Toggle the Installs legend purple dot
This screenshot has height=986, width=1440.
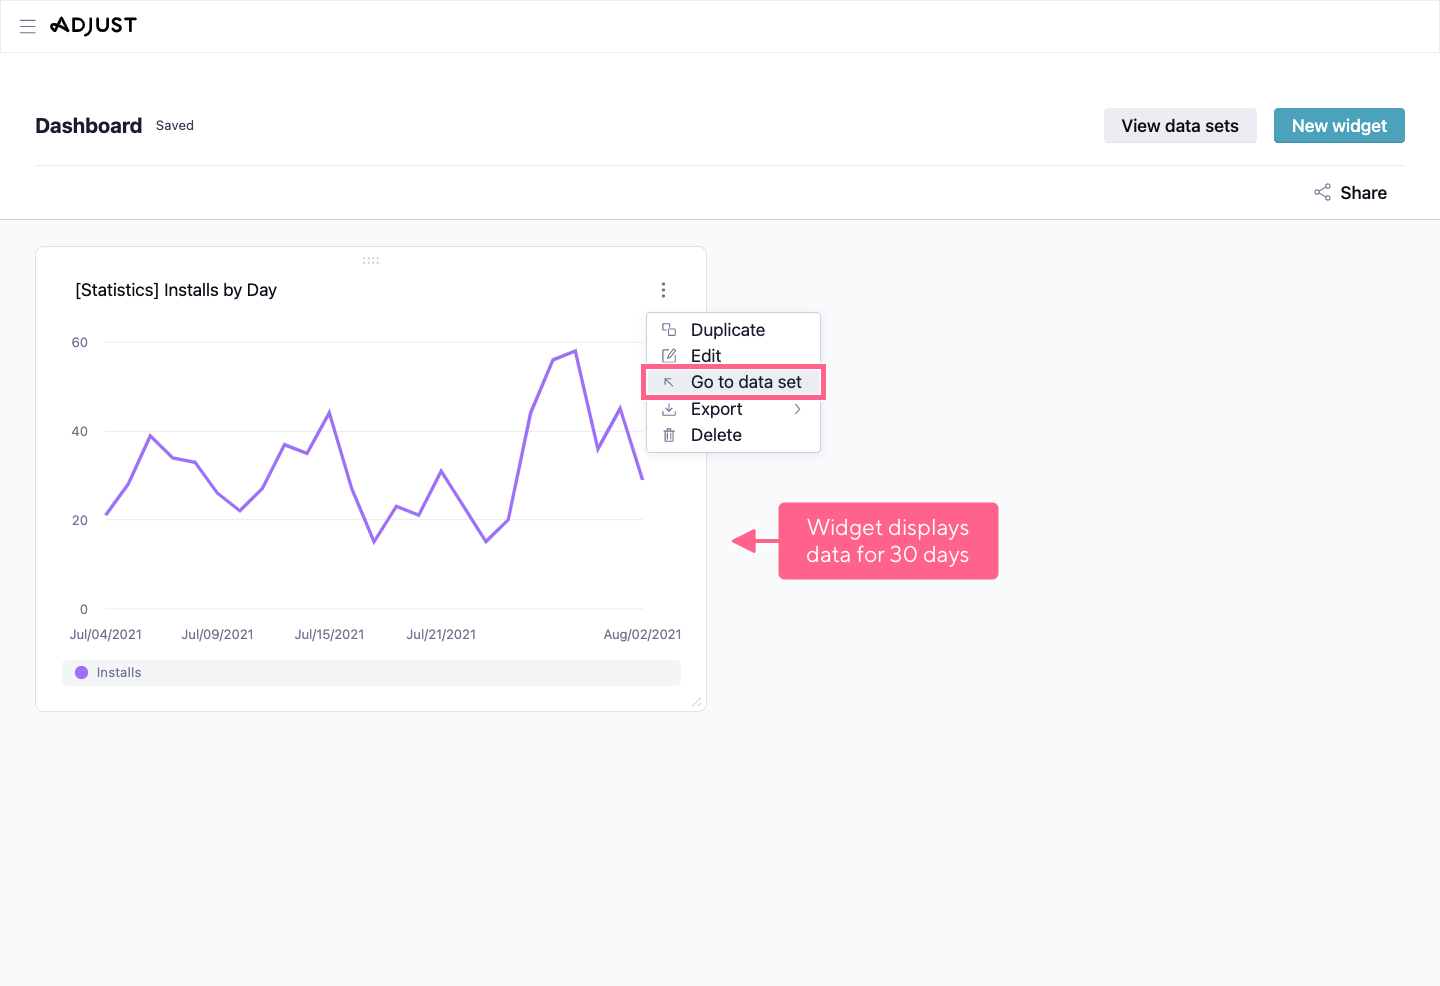82,673
